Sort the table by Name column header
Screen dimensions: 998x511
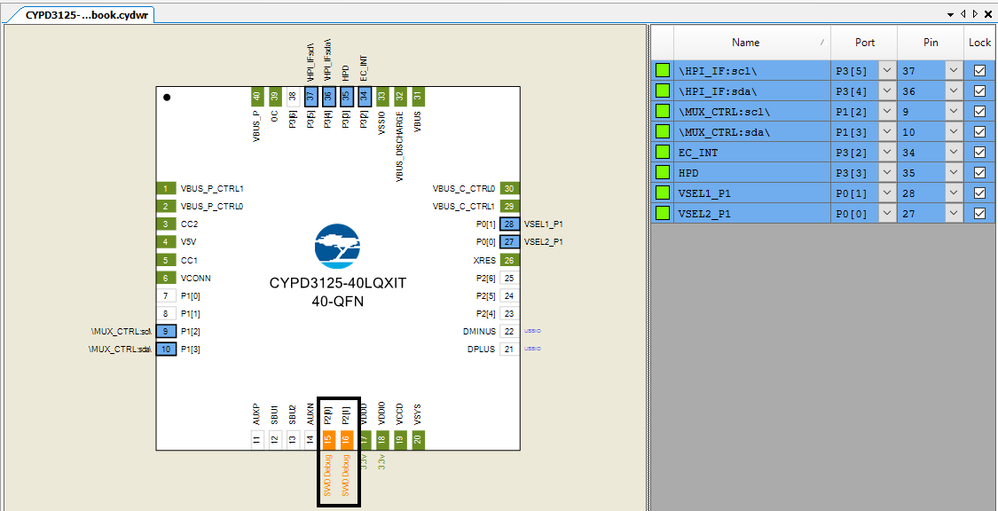tap(752, 43)
